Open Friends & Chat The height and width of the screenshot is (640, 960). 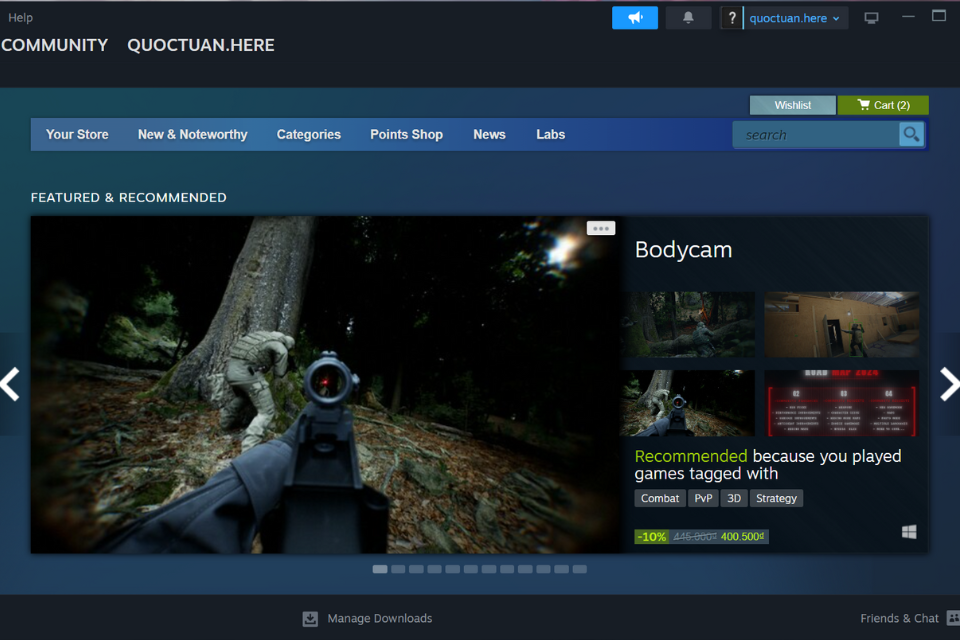coord(899,619)
